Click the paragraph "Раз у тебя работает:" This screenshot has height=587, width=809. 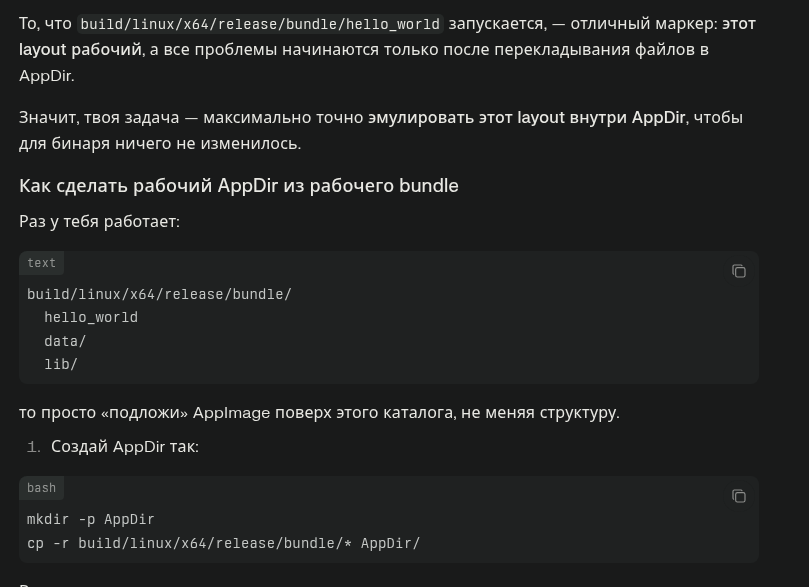pyautogui.click(x=99, y=221)
